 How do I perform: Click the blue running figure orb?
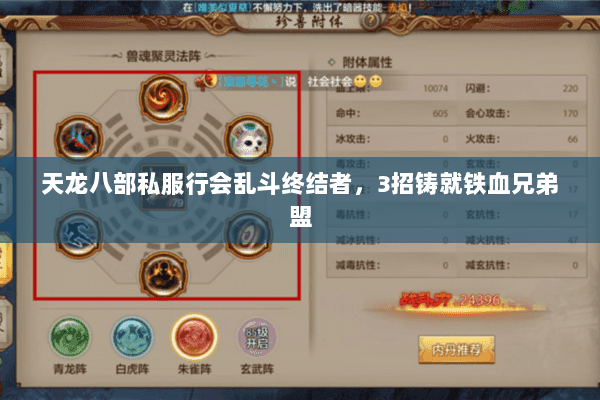(78, 234)
